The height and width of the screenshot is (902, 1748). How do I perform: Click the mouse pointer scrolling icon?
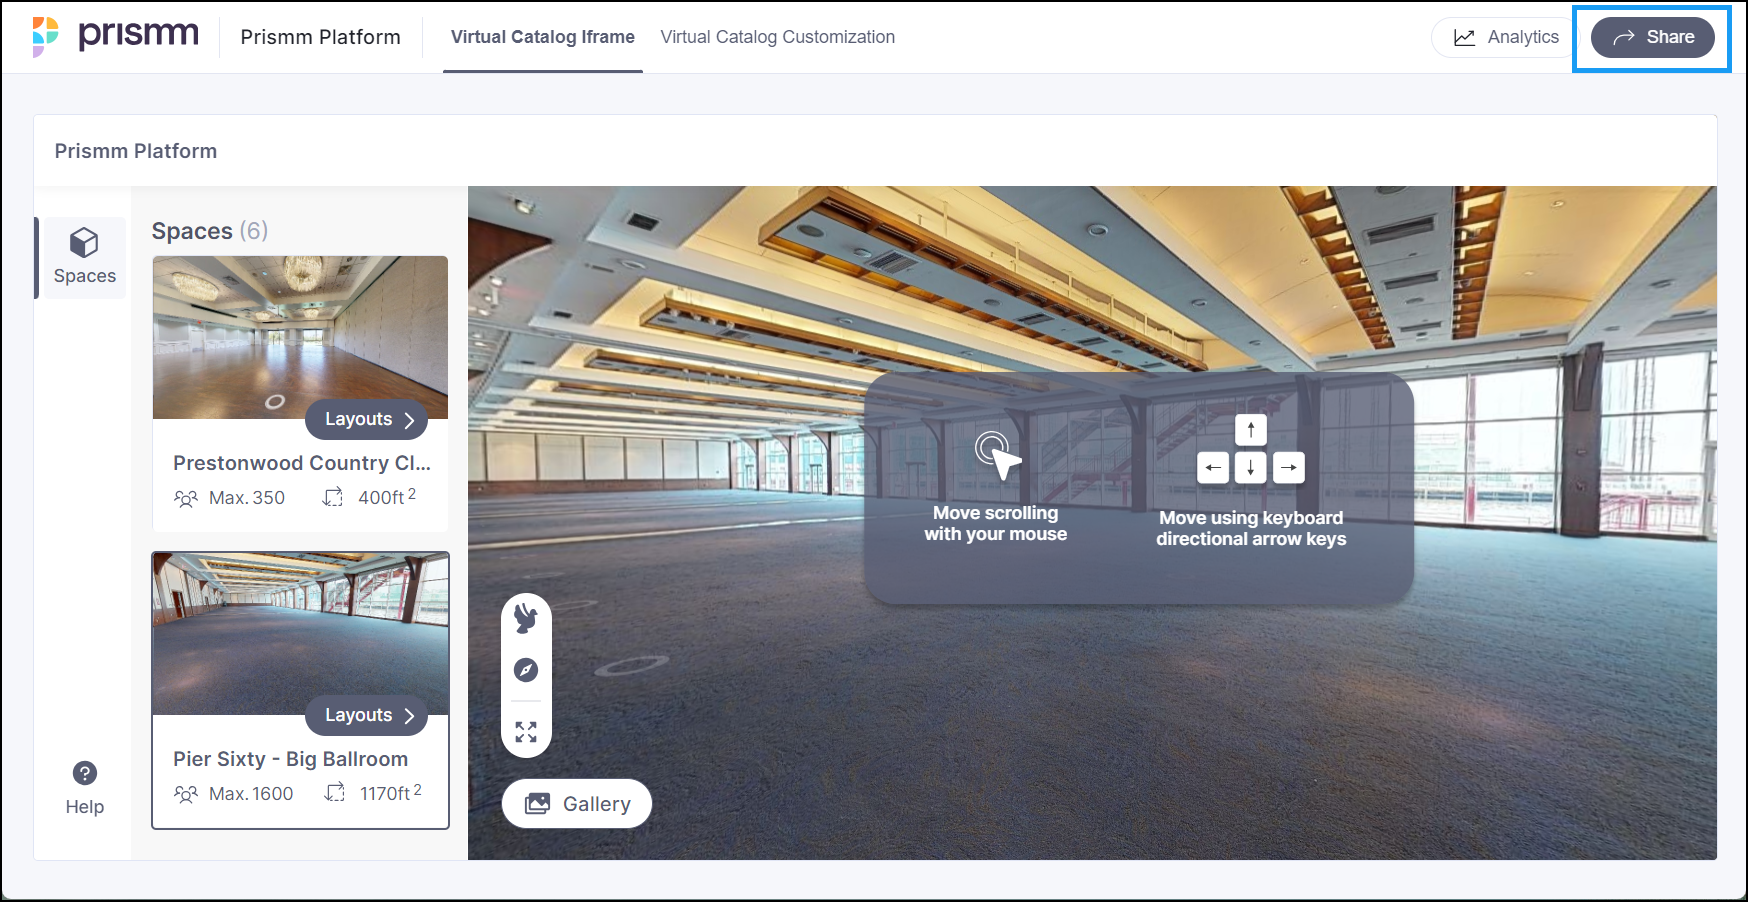click(998, 455)
